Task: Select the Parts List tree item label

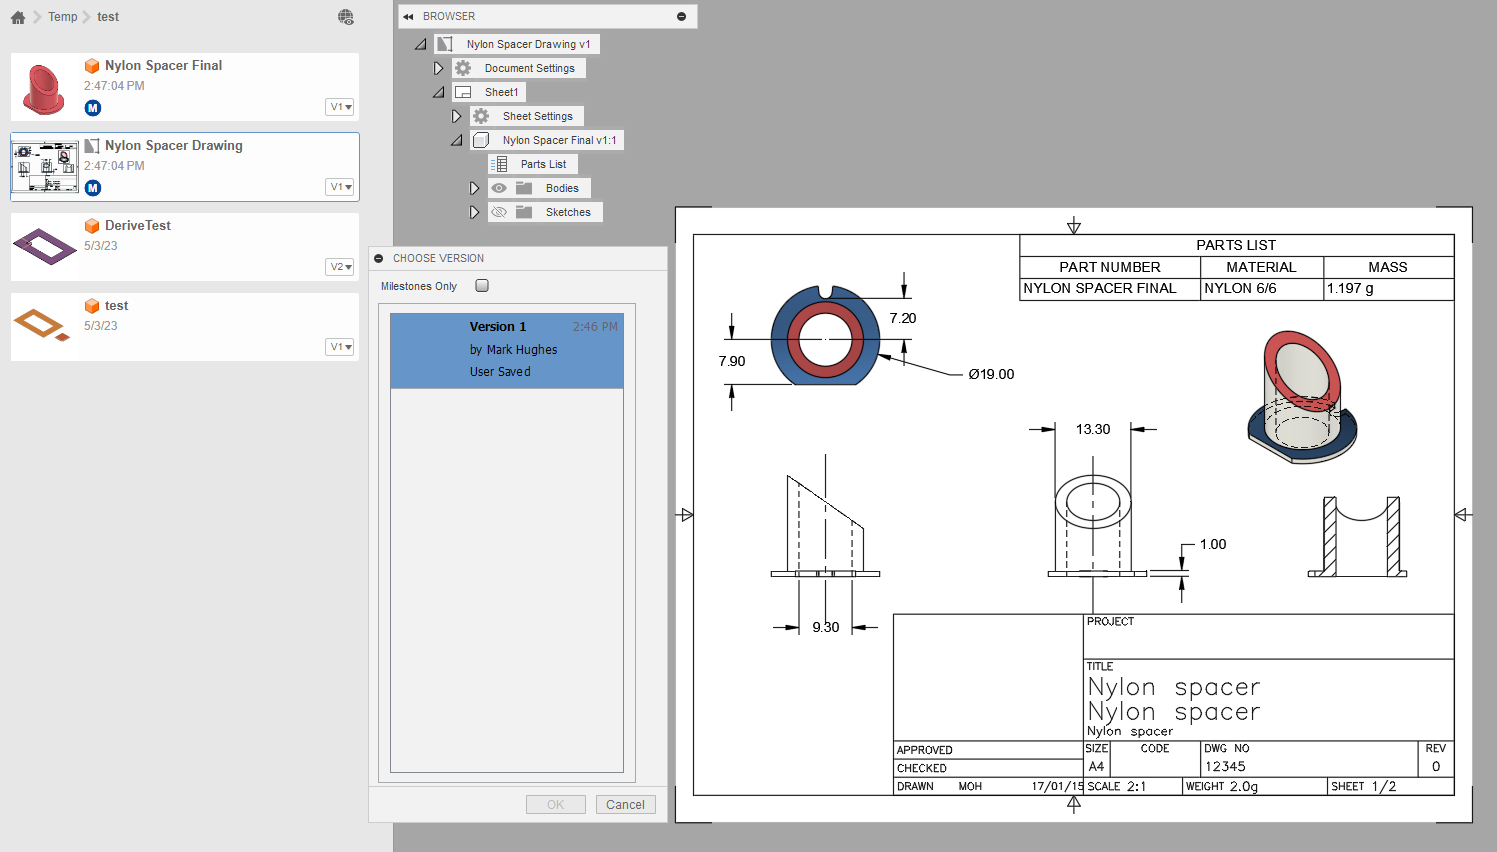Action: point(543,164)
